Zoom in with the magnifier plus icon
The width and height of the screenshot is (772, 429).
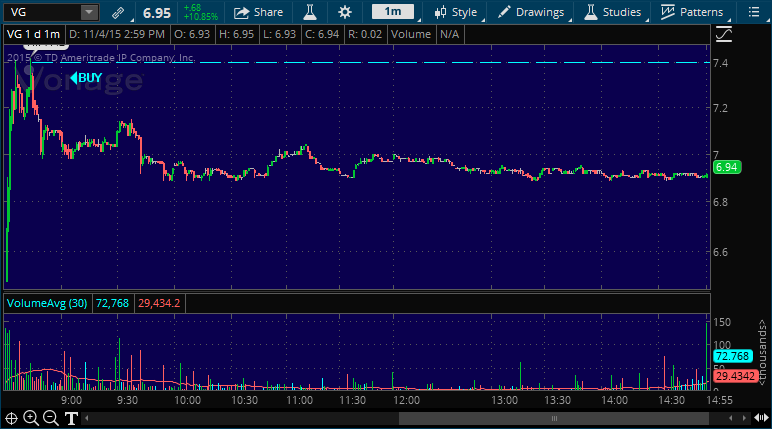click(31, 418)
